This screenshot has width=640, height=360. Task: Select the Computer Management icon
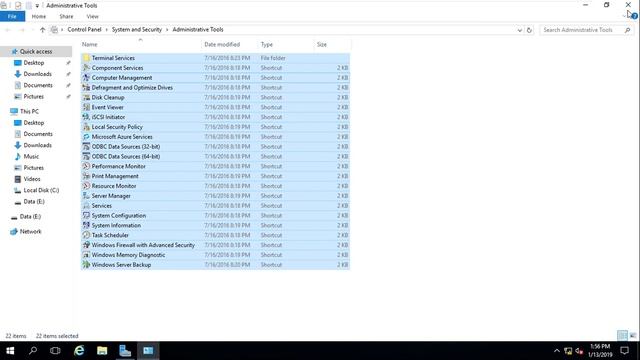(x=86, y=78)
